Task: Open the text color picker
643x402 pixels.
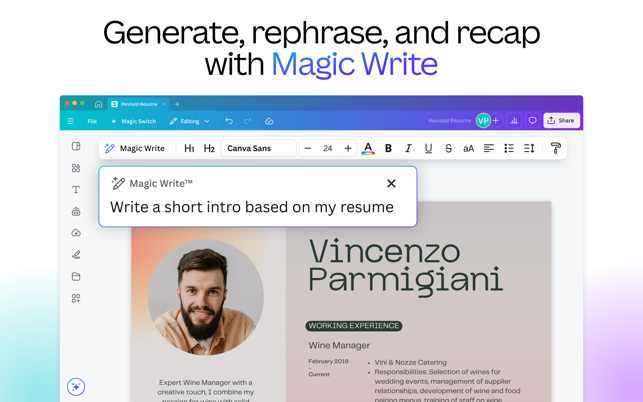Action: pos(368,148)
